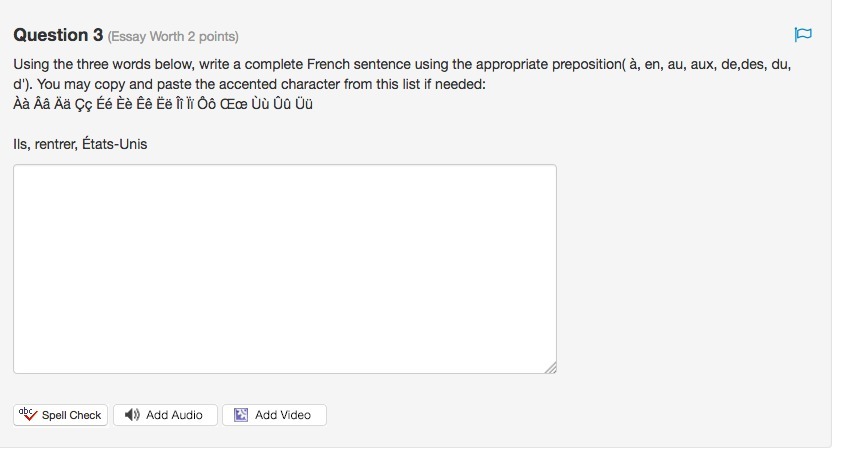Viewport: 850px width, 455px height.
Task: Click the "Essay Worth 2 points" label
Action: 173,37
